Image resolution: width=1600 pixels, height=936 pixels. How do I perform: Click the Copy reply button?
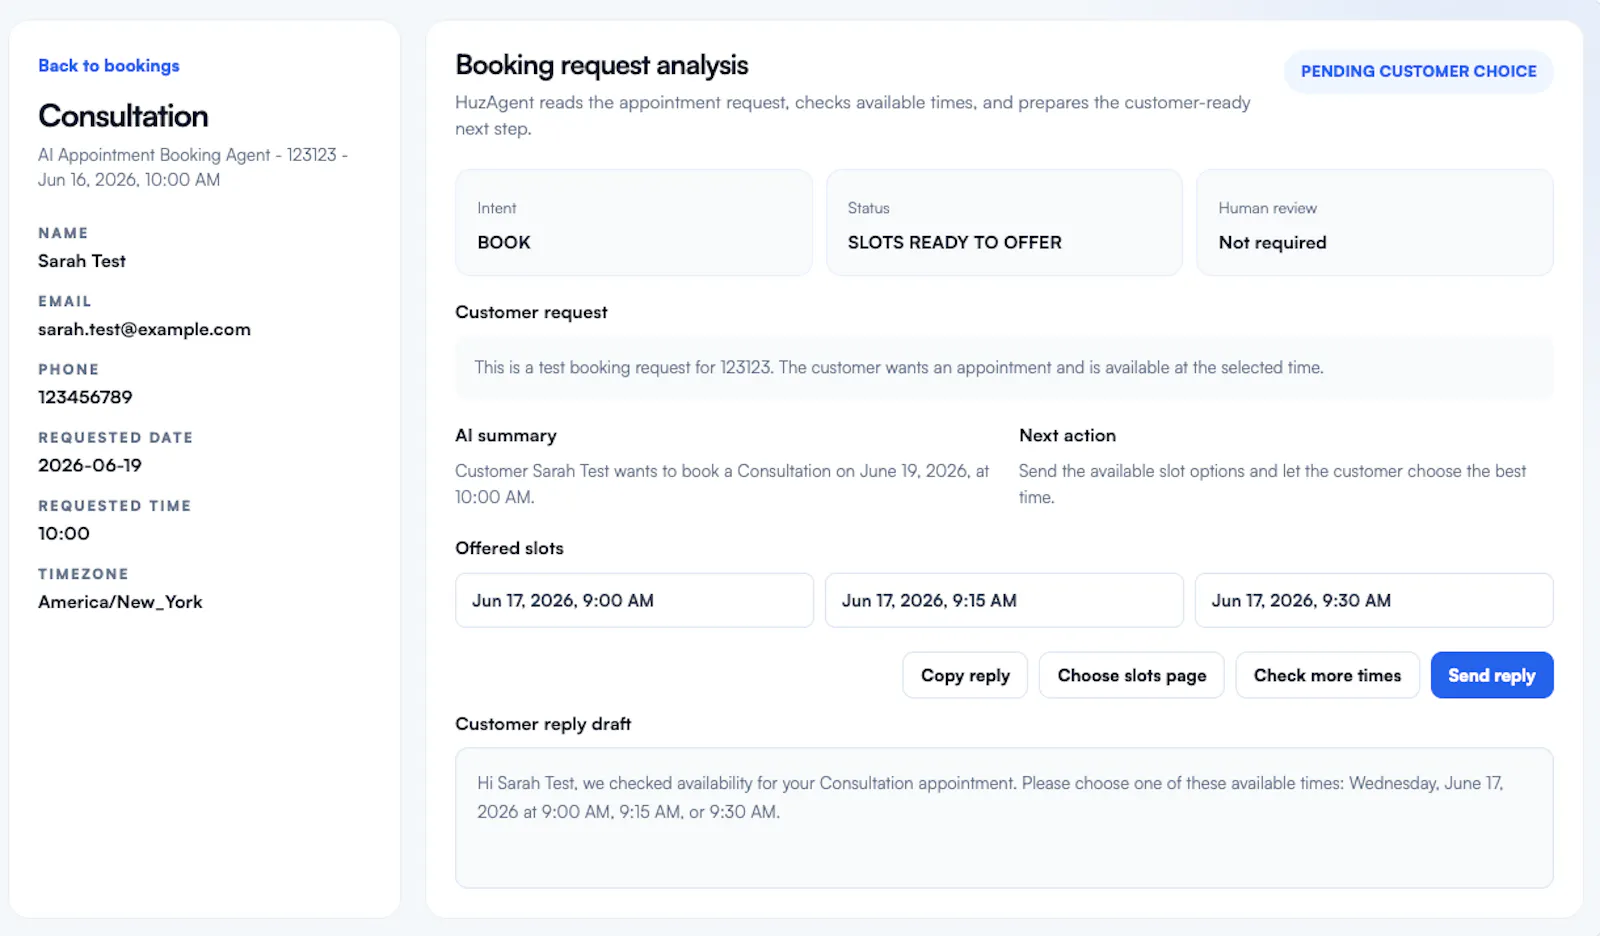click(965, 675)
